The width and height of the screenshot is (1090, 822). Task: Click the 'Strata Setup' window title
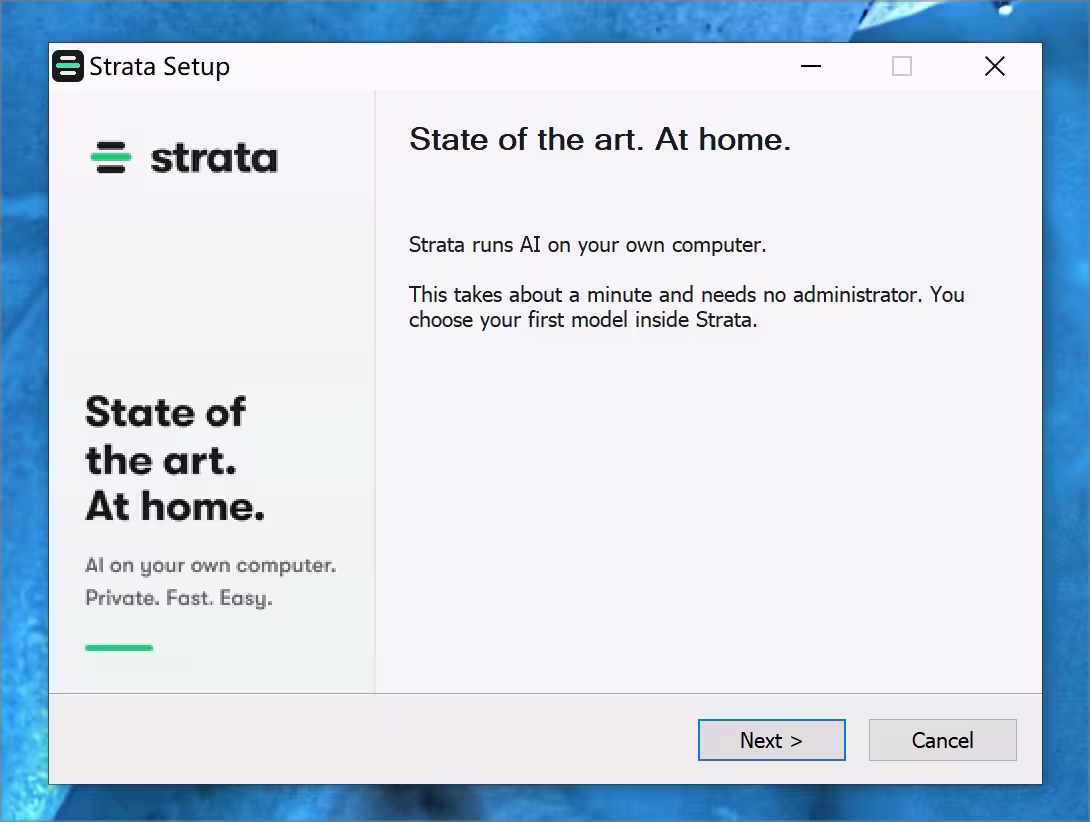click(x=160, y=67)
